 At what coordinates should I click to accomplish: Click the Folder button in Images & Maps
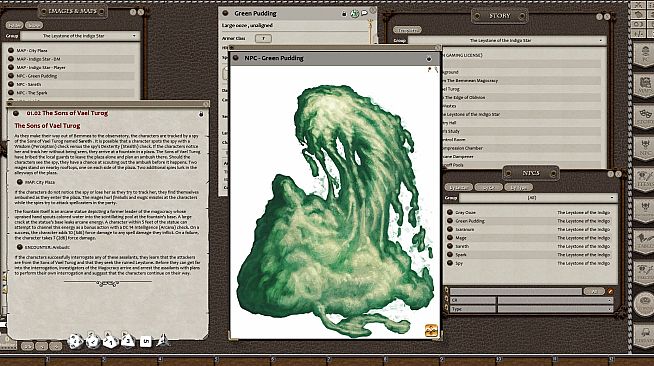click(14, 25)
